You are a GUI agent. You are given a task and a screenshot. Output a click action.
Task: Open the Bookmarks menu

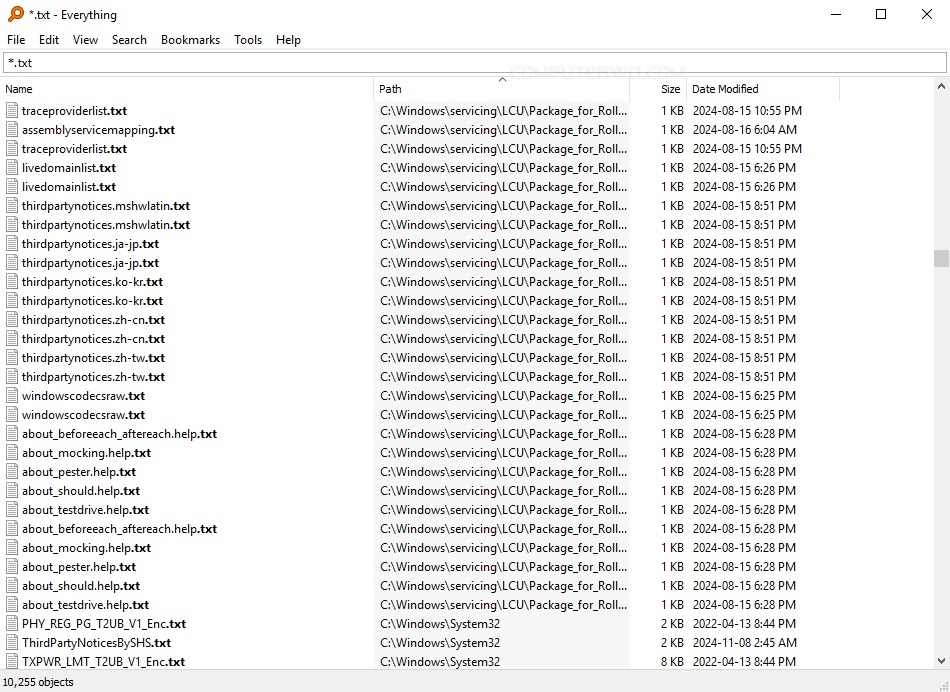190,40
